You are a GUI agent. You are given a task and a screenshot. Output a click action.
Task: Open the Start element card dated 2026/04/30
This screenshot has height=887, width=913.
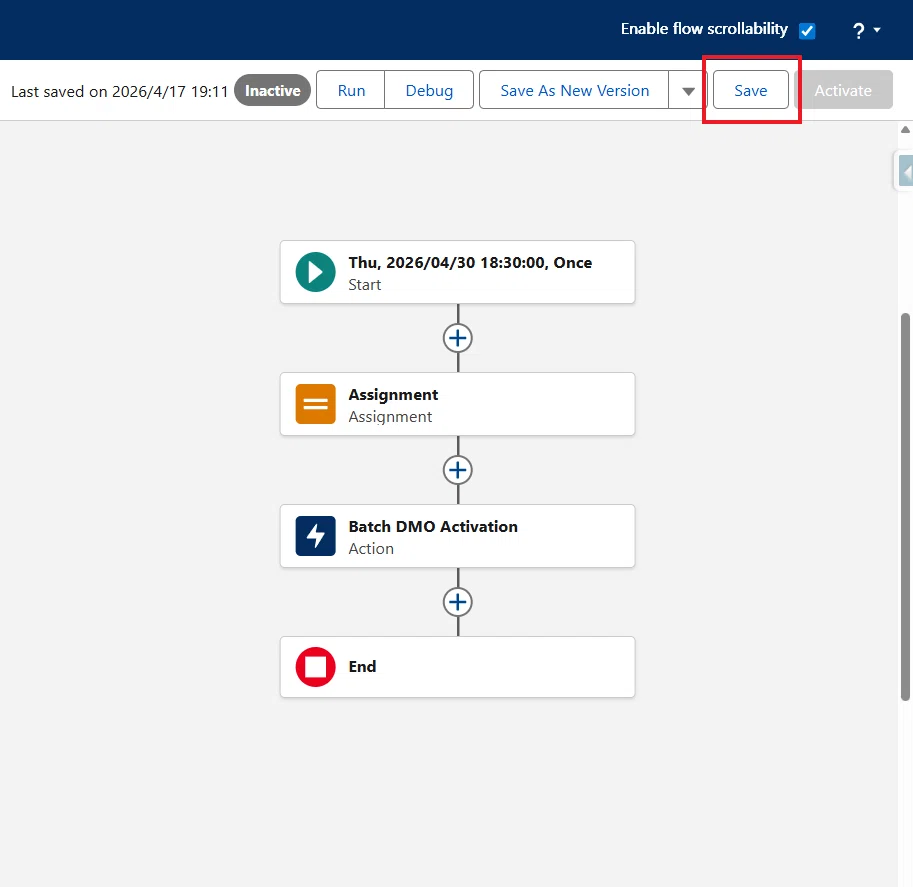[458, 272]
